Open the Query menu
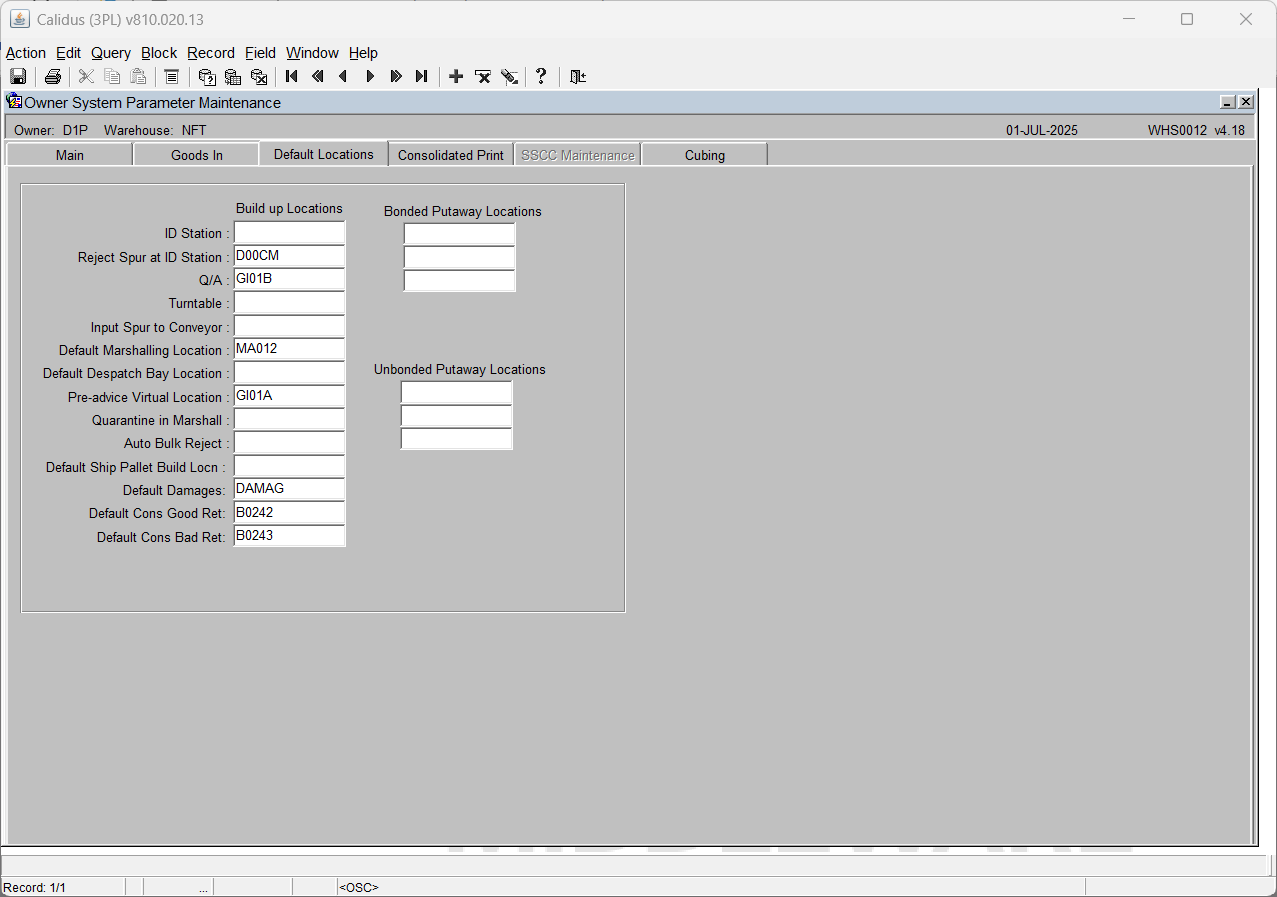The image size is (1277, 897). [111, 53]
